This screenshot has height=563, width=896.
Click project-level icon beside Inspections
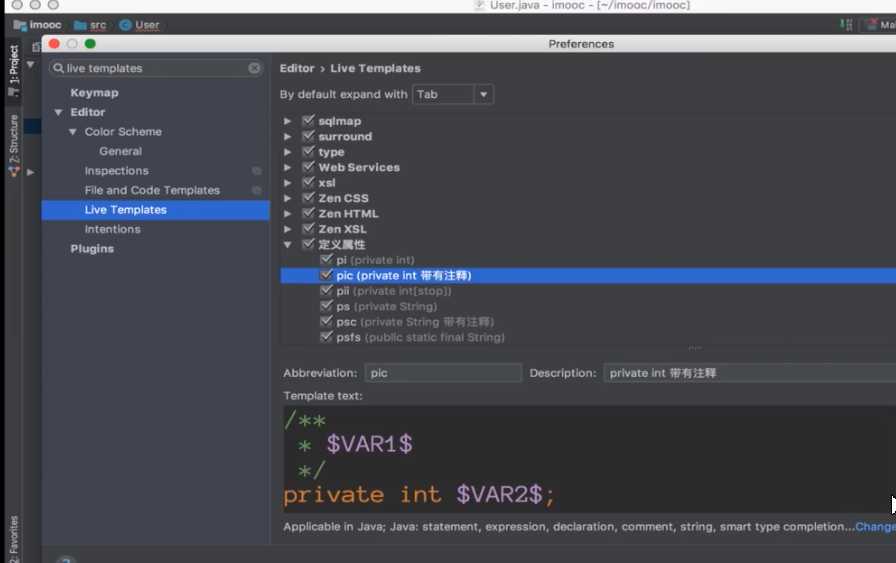pyautogui.click(x=257, y=171)
